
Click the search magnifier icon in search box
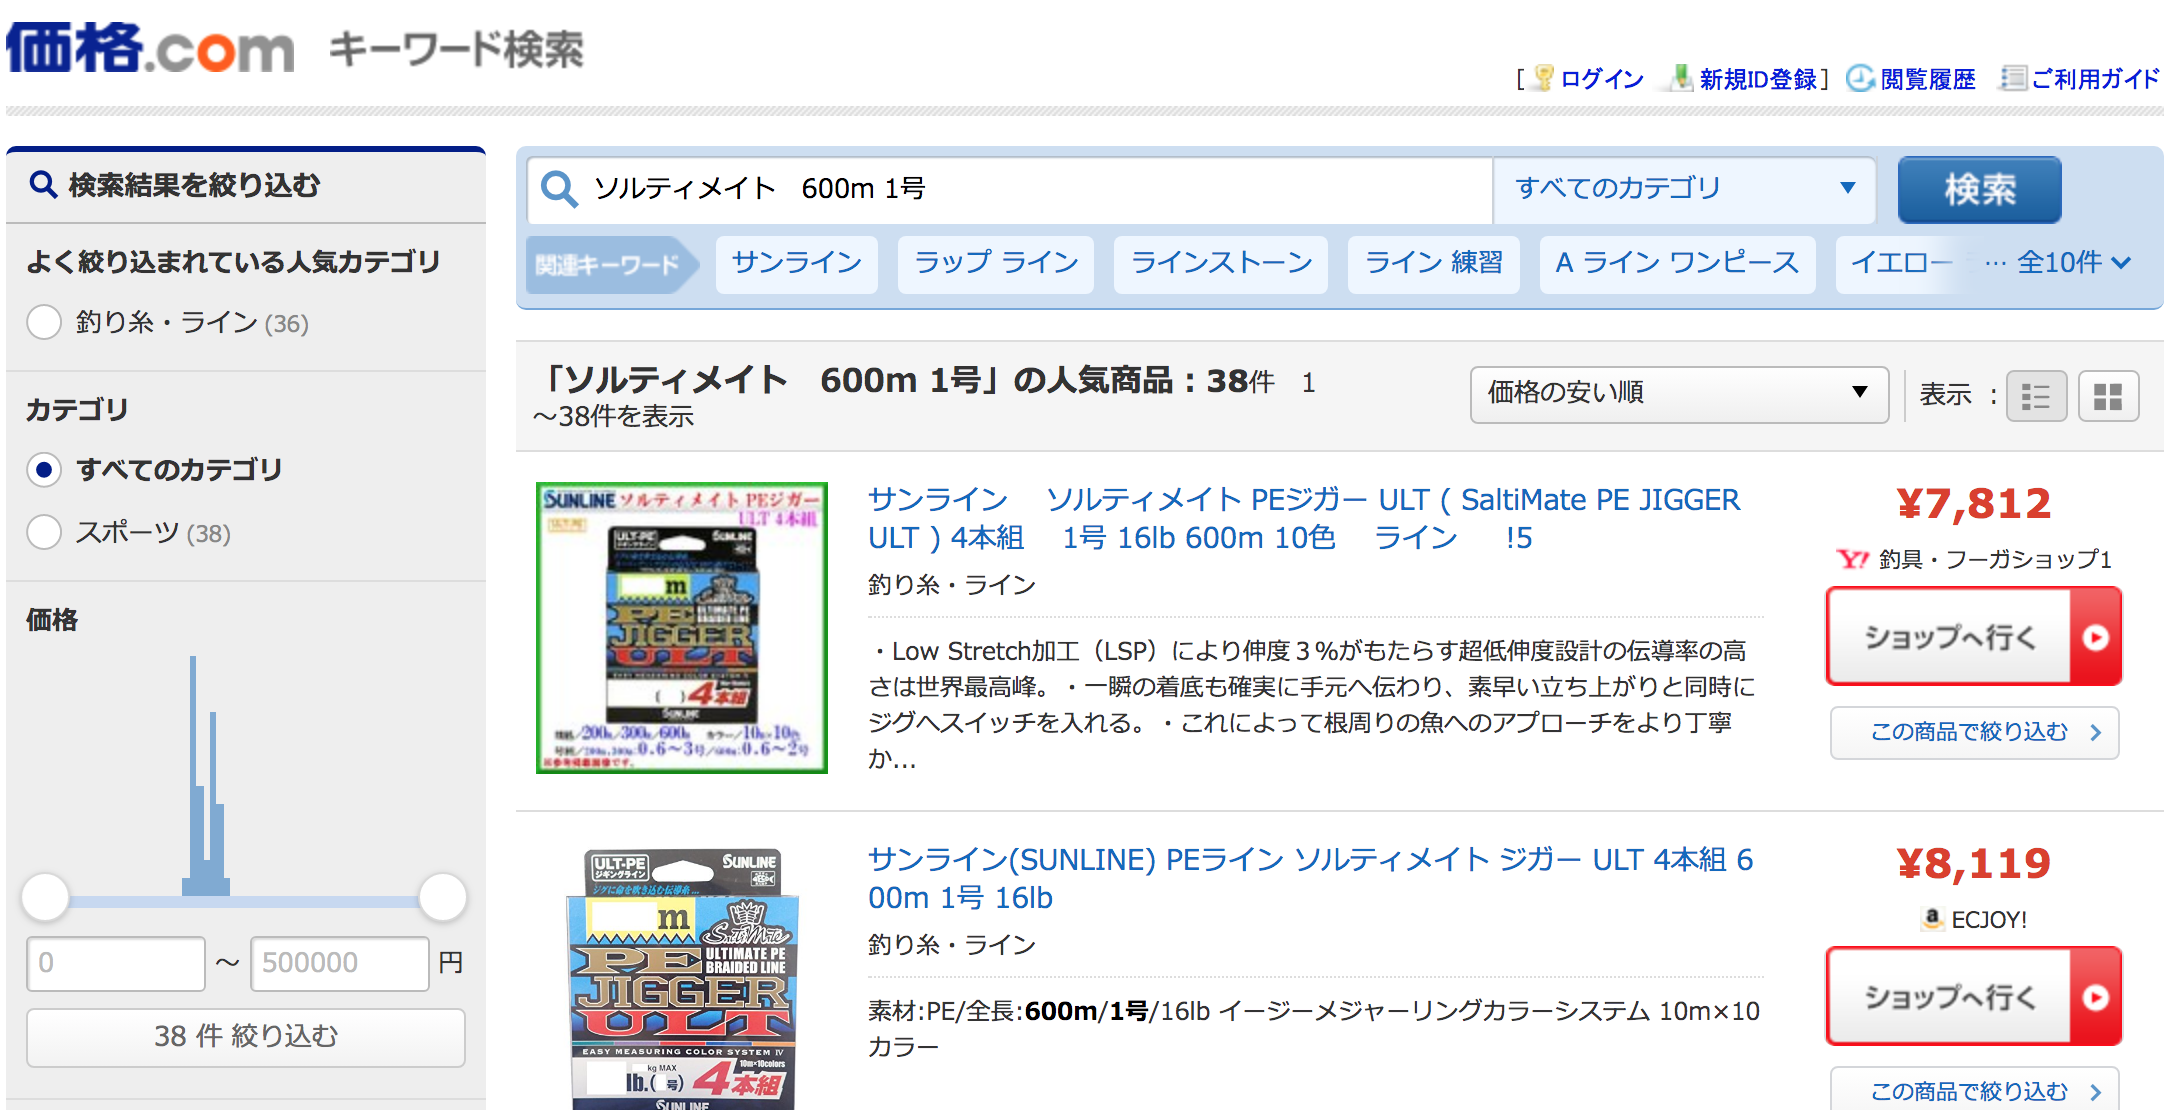point(559,189)
